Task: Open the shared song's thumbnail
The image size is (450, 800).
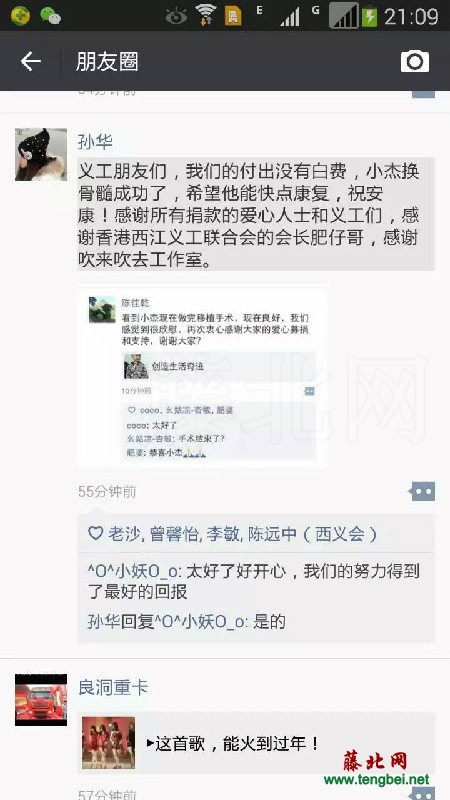Action: [109, 743]
